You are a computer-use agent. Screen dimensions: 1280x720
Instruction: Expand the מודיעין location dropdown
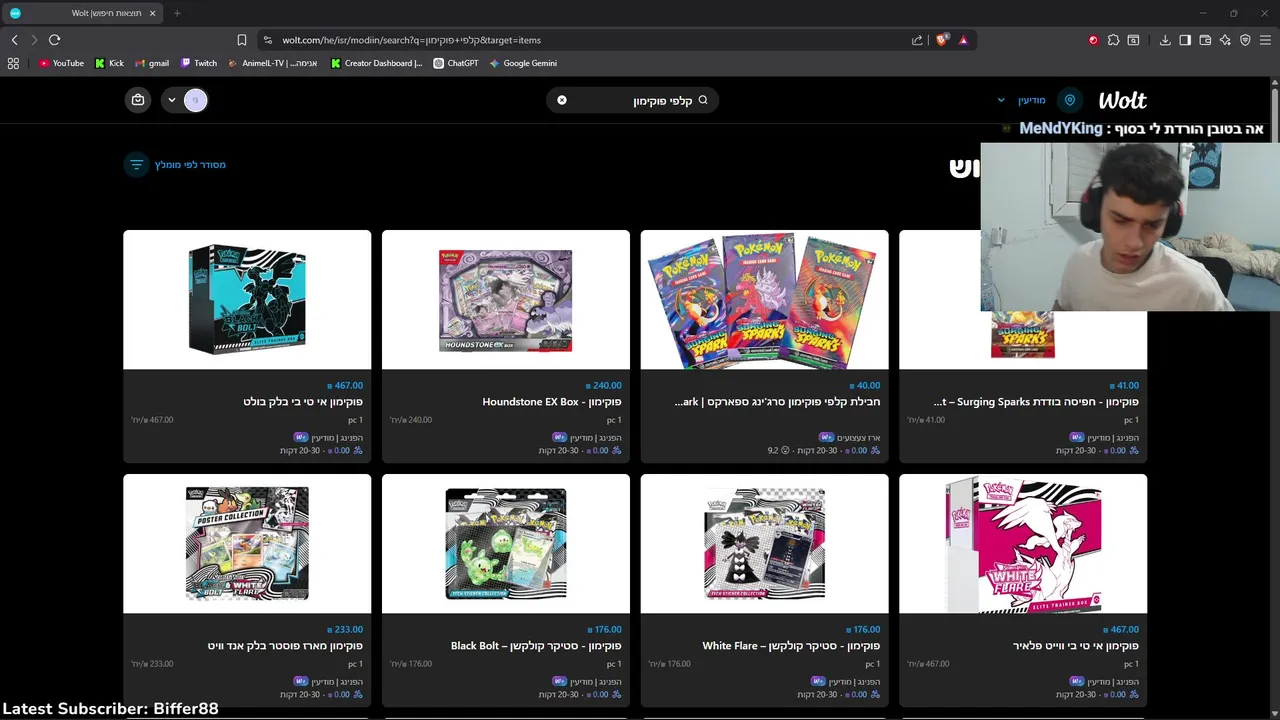(x=1001, y=100)
